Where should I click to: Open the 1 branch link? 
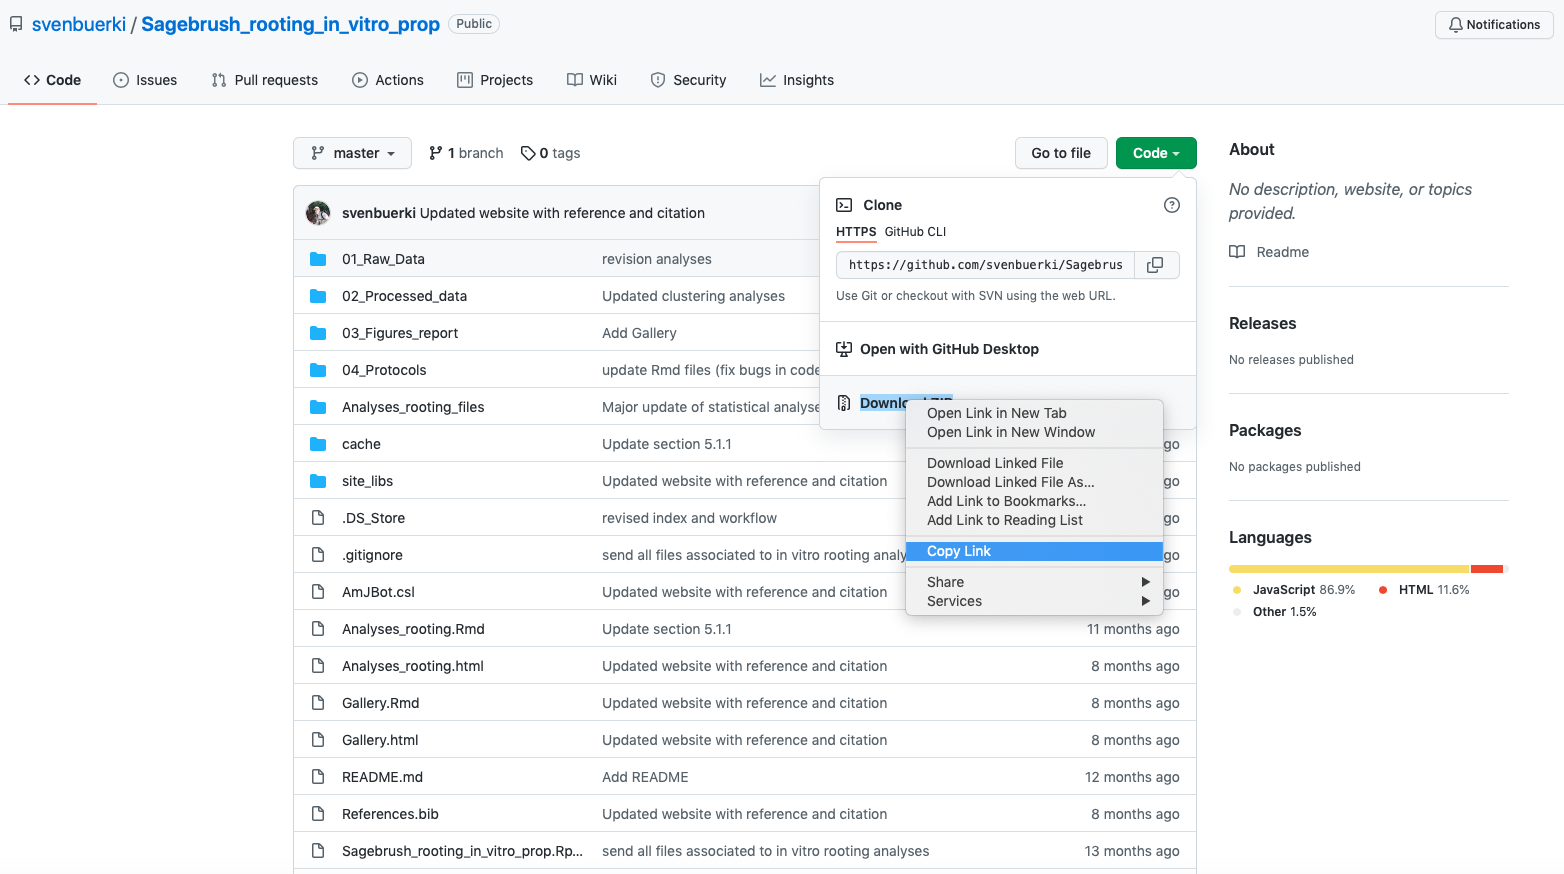point(466,153)
